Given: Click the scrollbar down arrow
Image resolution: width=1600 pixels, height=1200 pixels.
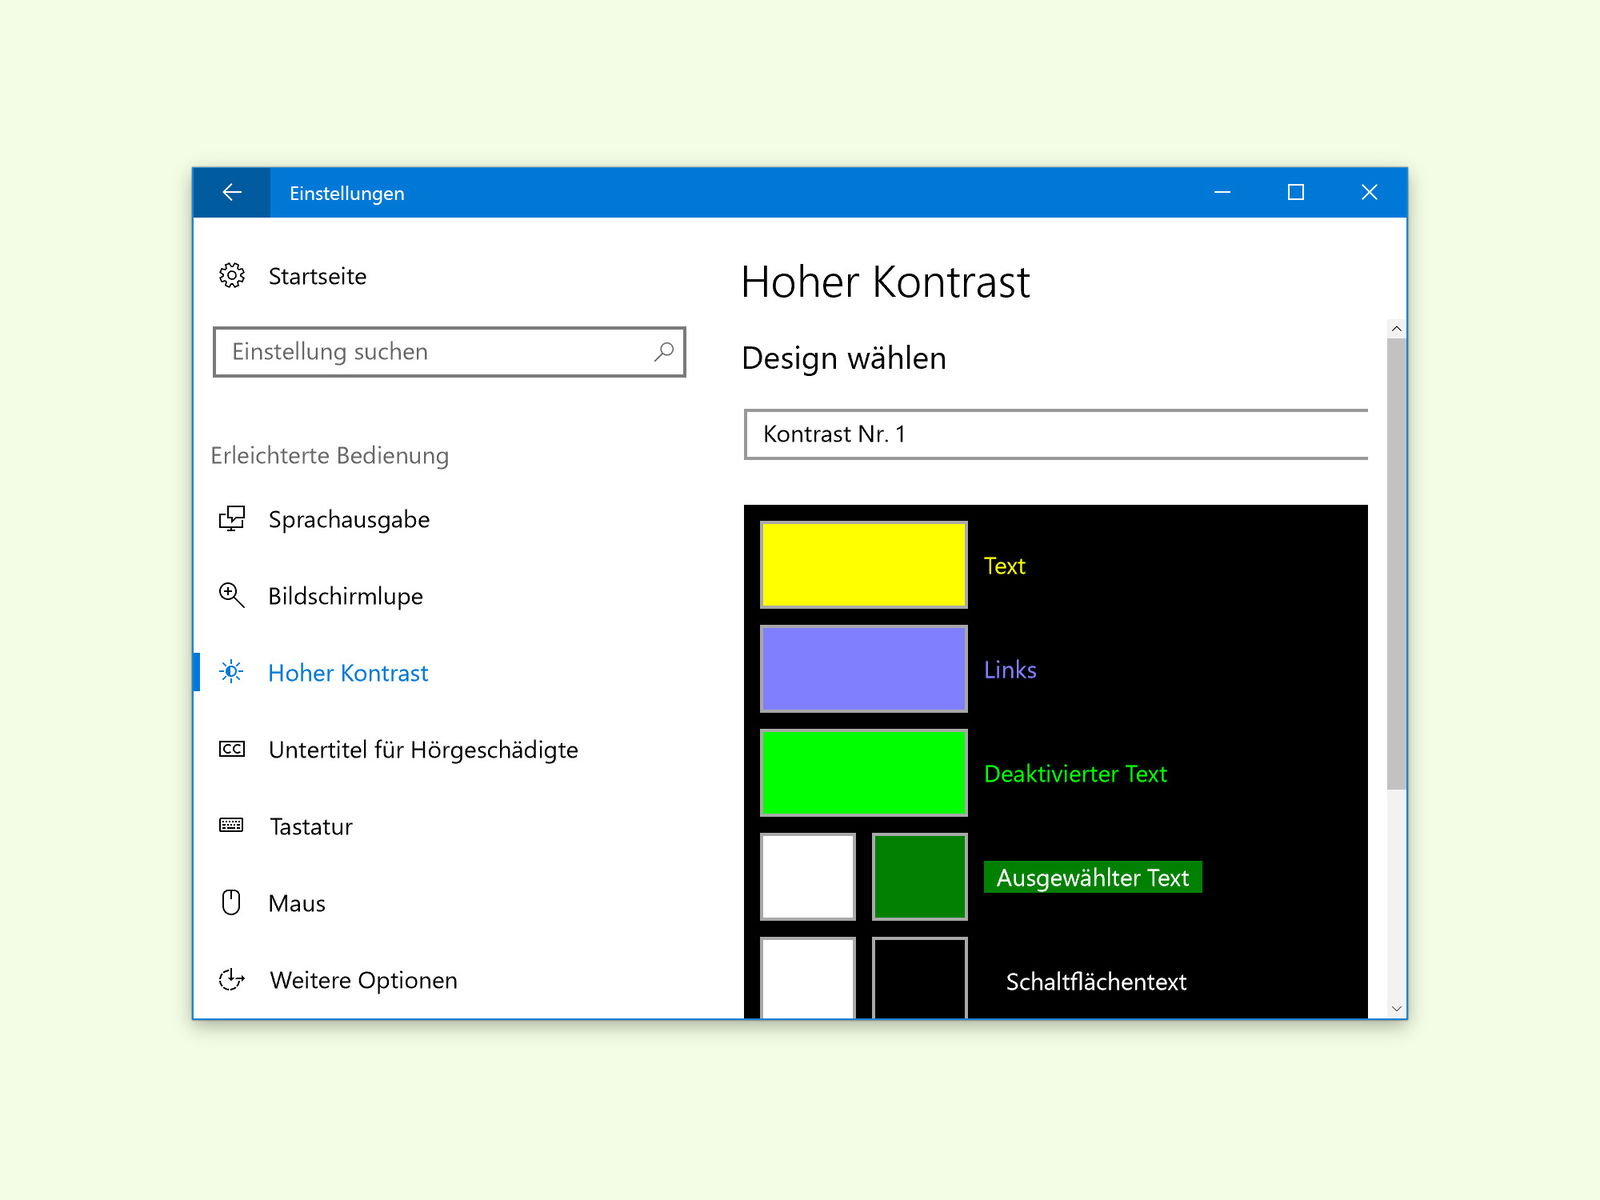Looking at the screenshot, I should coord(1397,1009).
